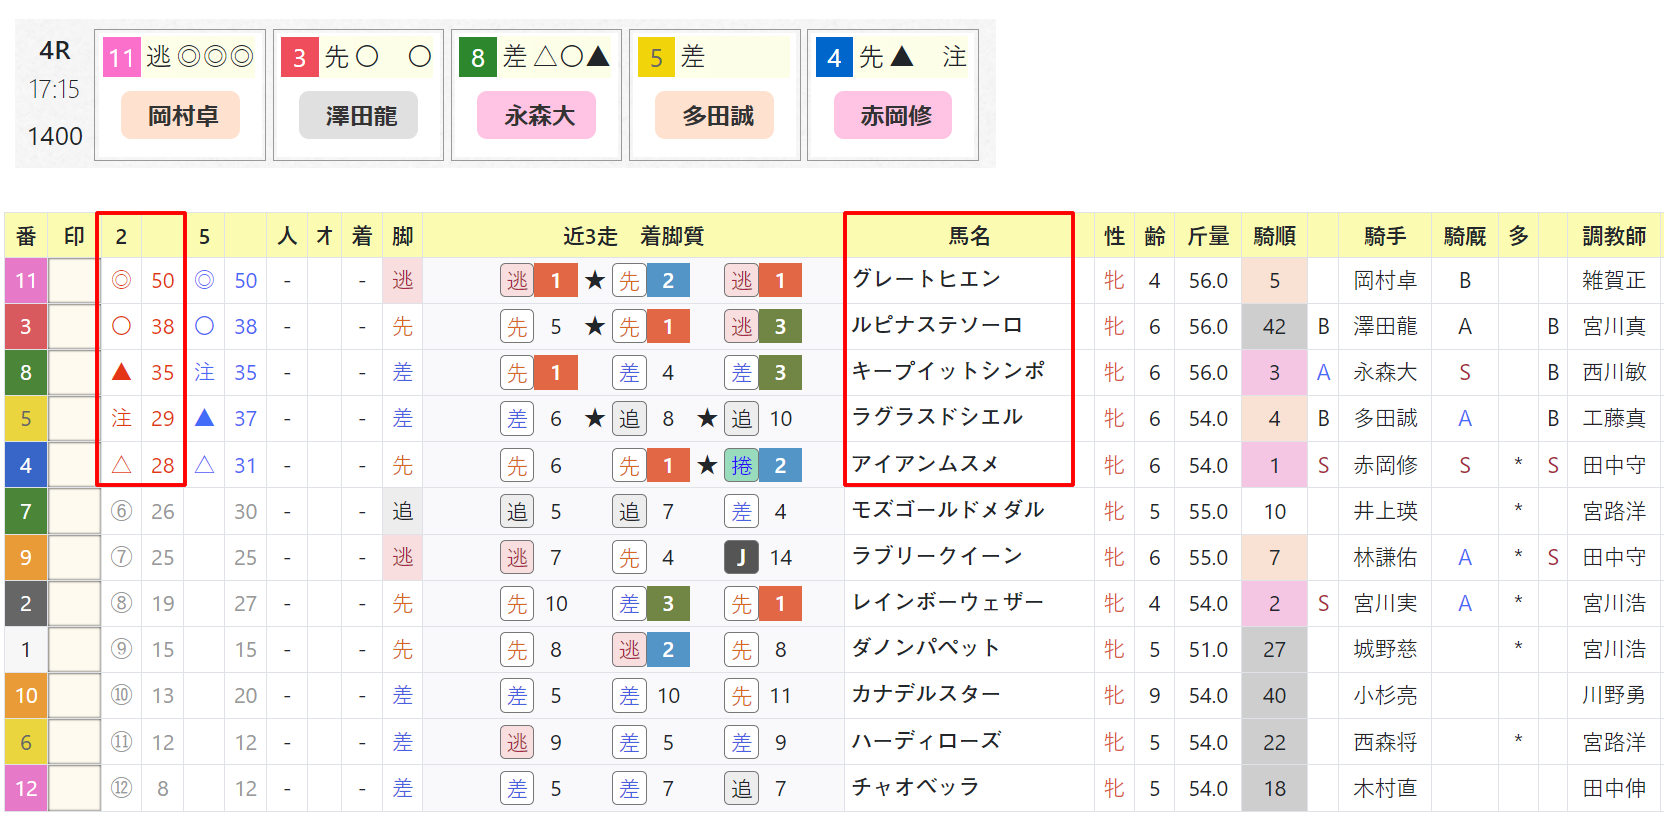The height and width of the screenshot is (815, 1664).
Task: Click the black J badge in the ラブリークイーン row
Action: click(741, 557)
